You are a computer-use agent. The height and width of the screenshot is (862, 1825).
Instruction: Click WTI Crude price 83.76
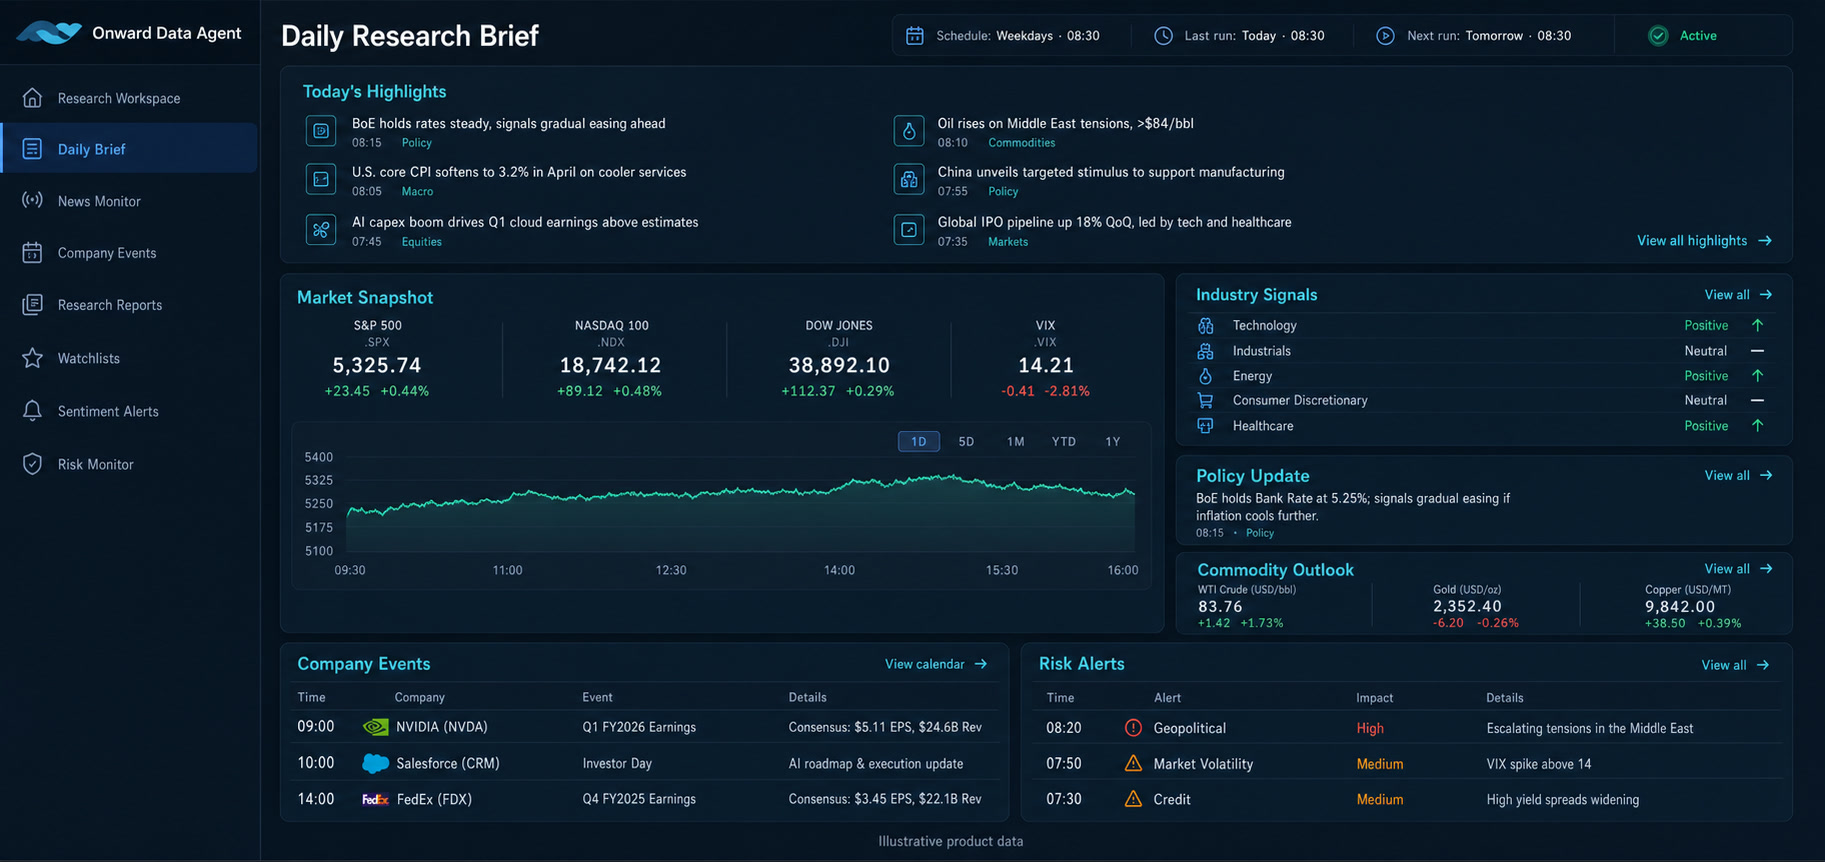tap(1220, 606)
